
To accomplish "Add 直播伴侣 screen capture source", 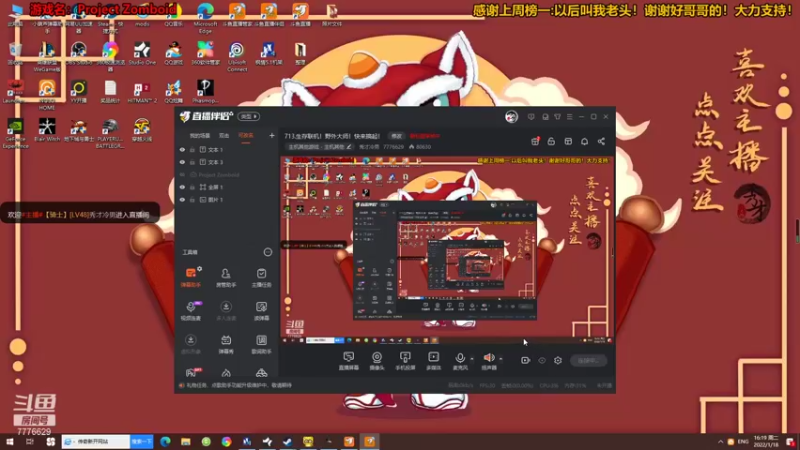I will [349, 360].
